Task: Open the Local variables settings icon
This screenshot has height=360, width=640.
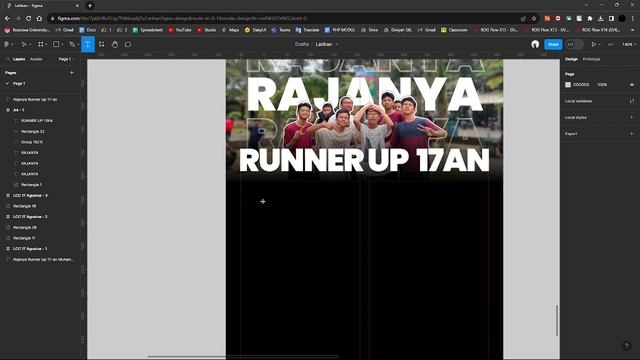Action: [x=632, y=101]
